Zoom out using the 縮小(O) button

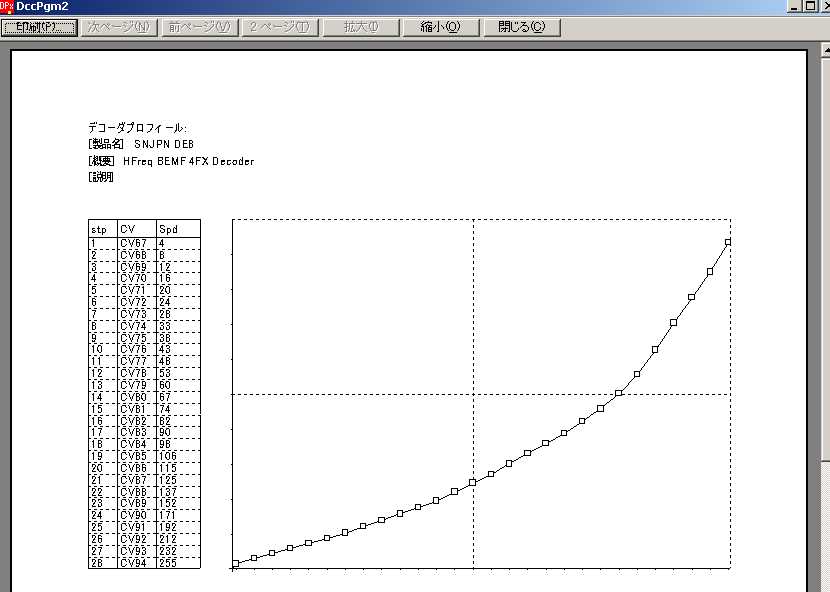(440, 27)
